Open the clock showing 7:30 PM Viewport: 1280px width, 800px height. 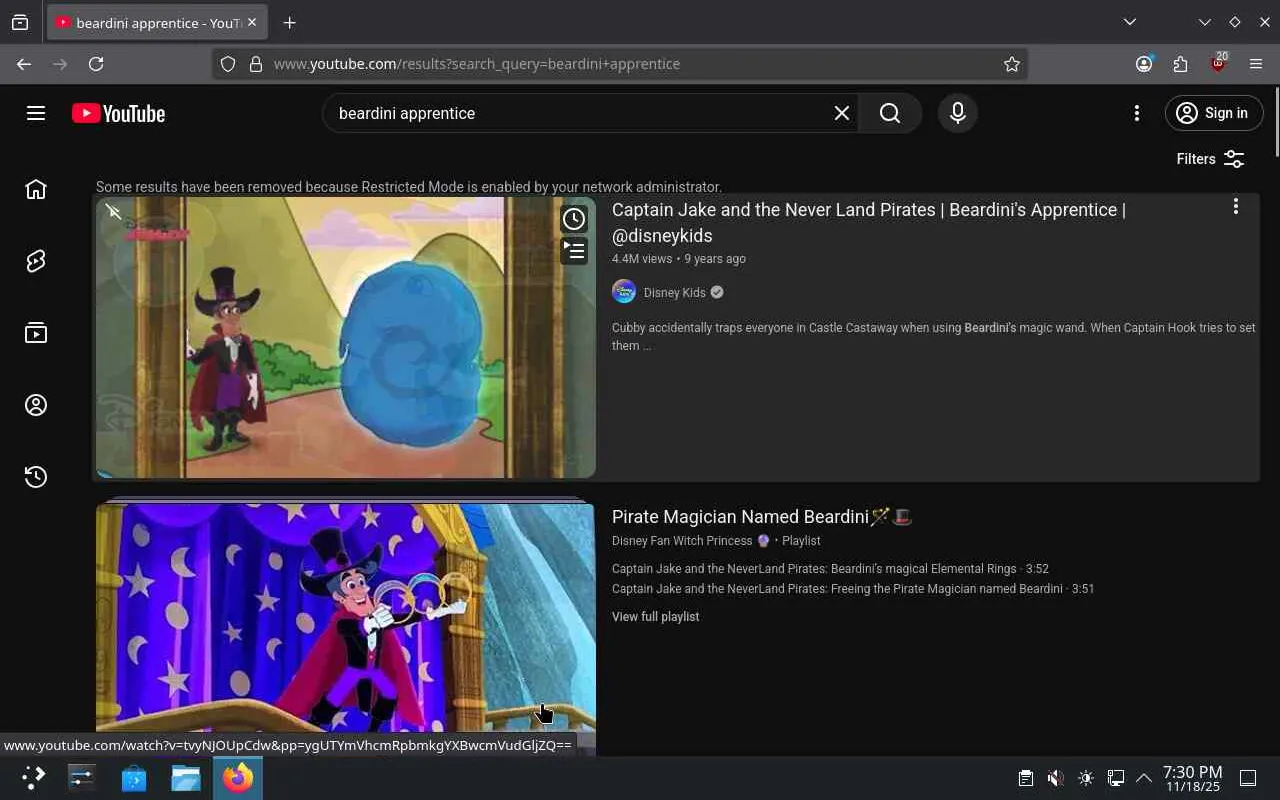pyautogui.click(x=1192, y=778)
